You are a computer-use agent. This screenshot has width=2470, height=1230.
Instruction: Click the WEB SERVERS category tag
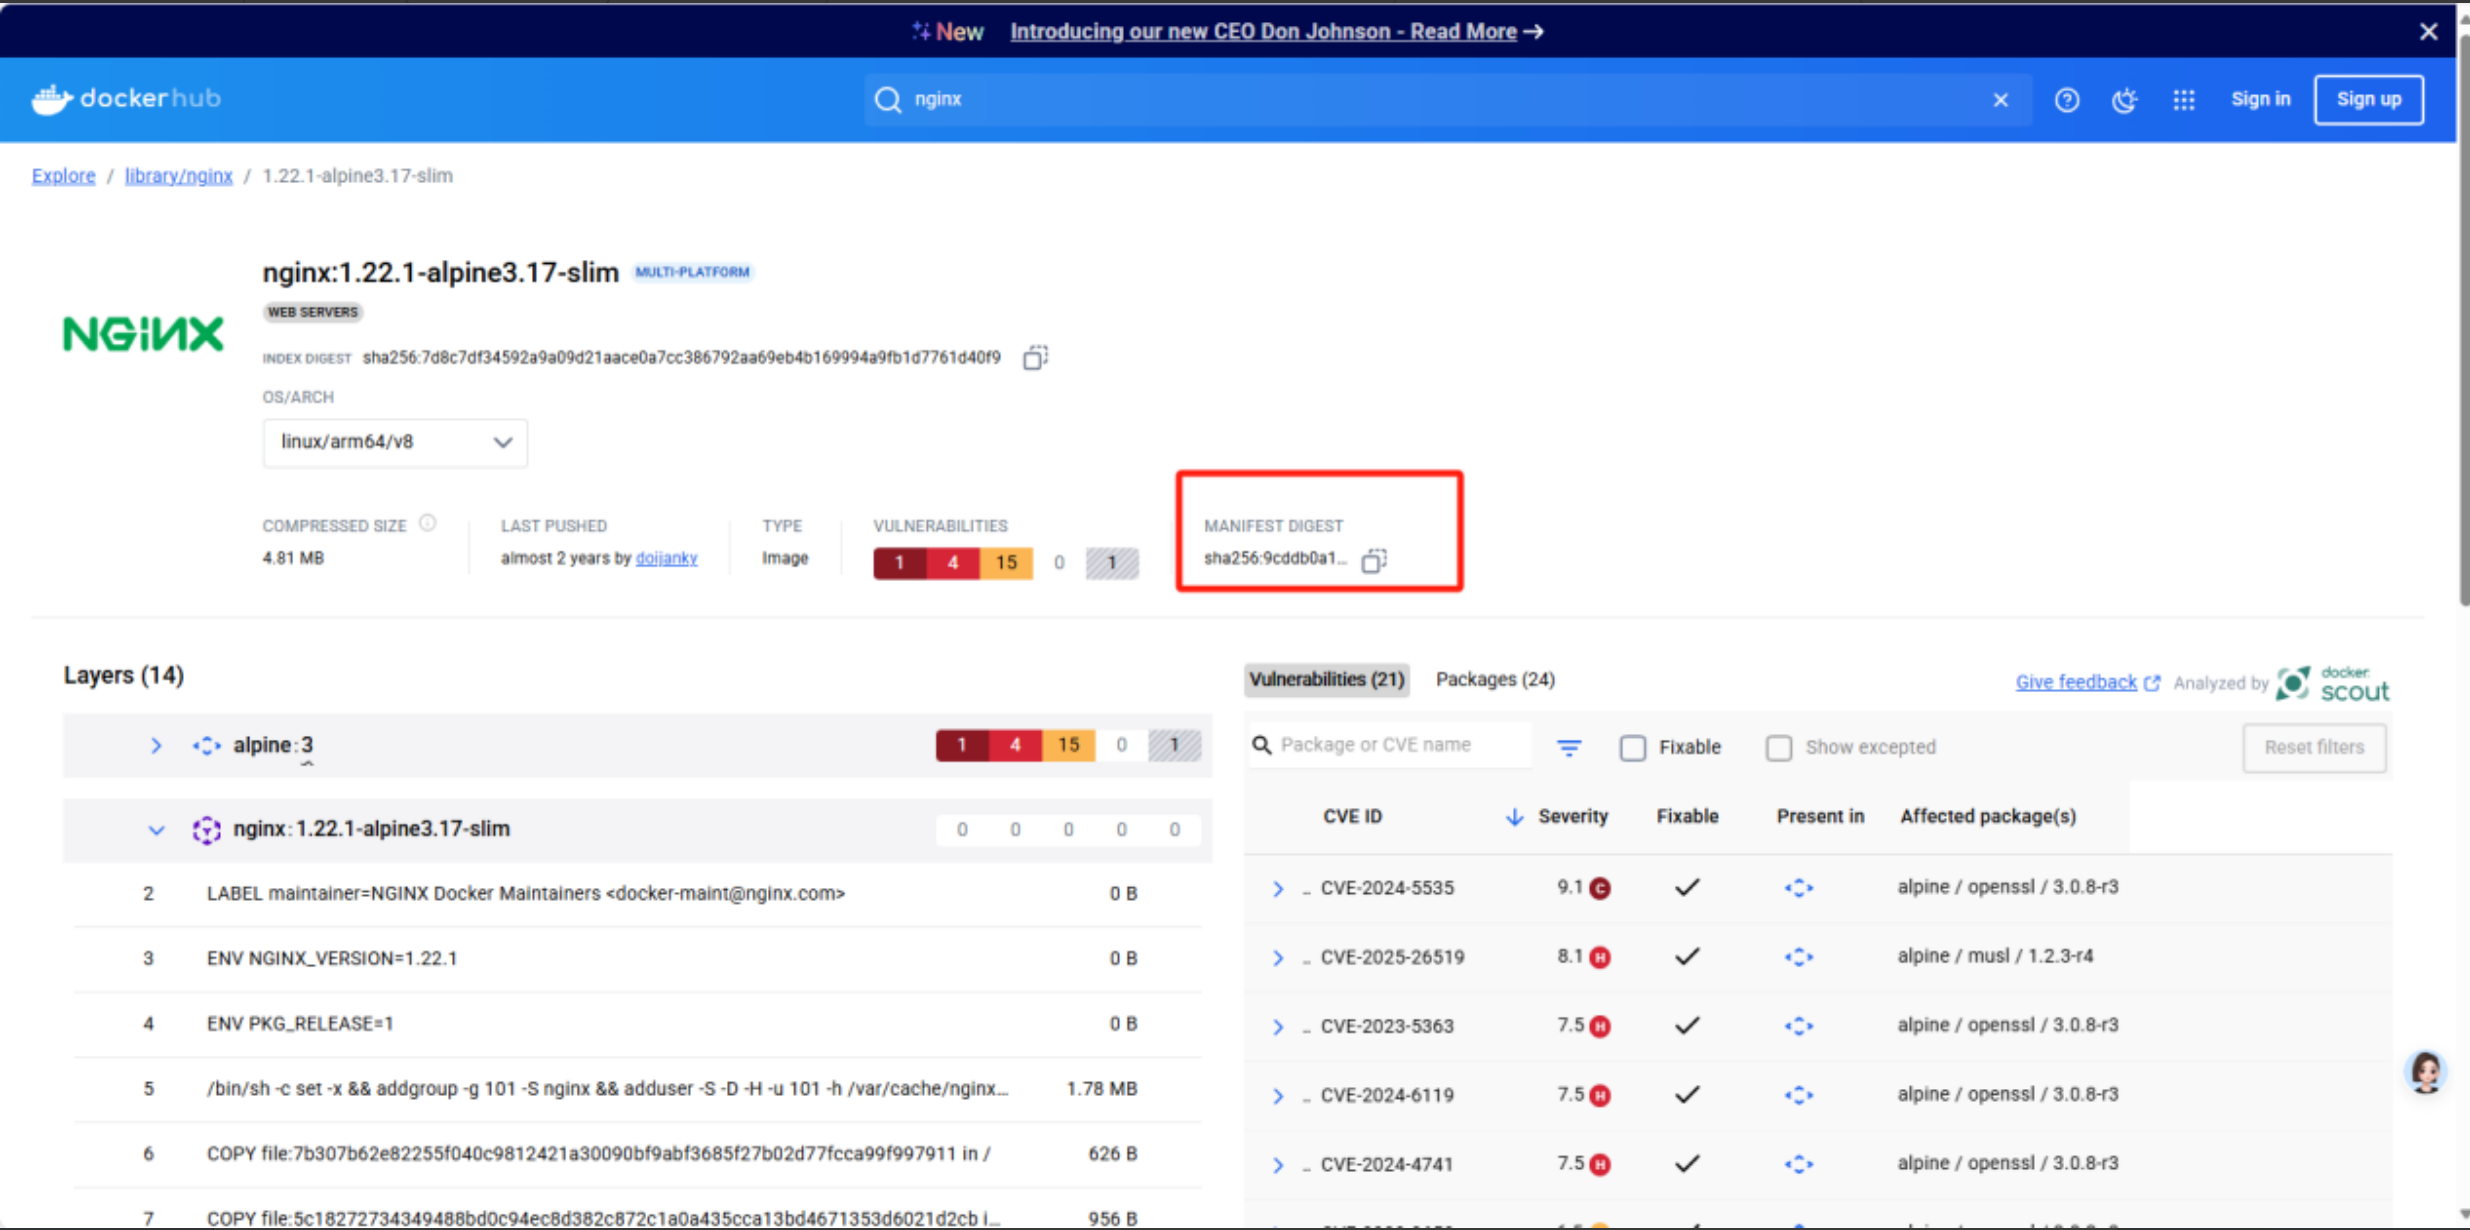pyautogui.click(x=312, y=312)
